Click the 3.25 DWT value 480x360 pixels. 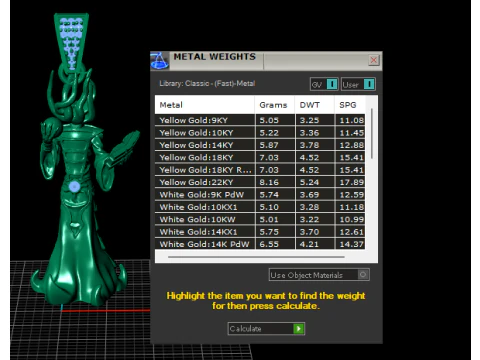pos(309,120)
